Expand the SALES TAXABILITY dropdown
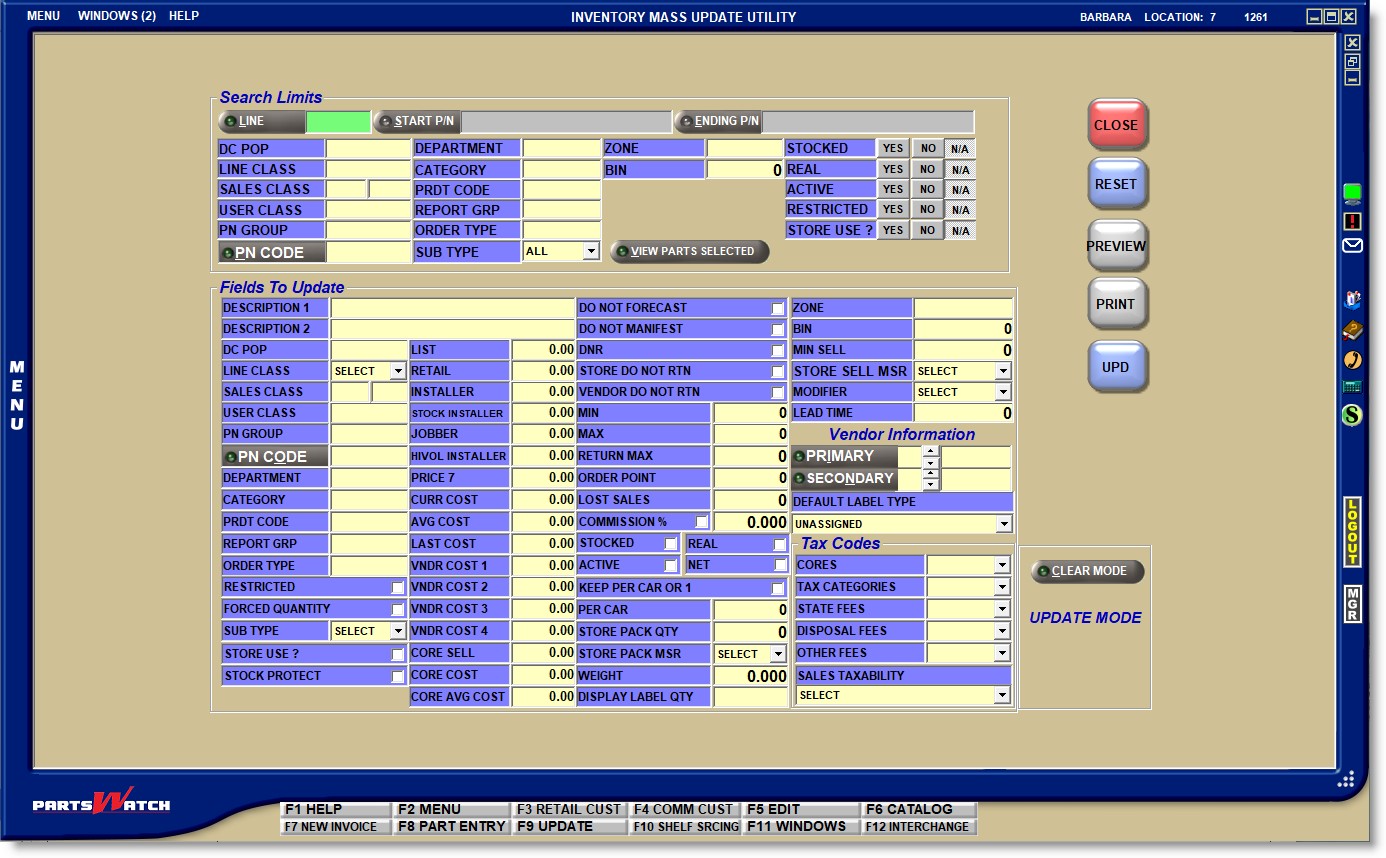Screen dimensions: 1386x858 1002,696
